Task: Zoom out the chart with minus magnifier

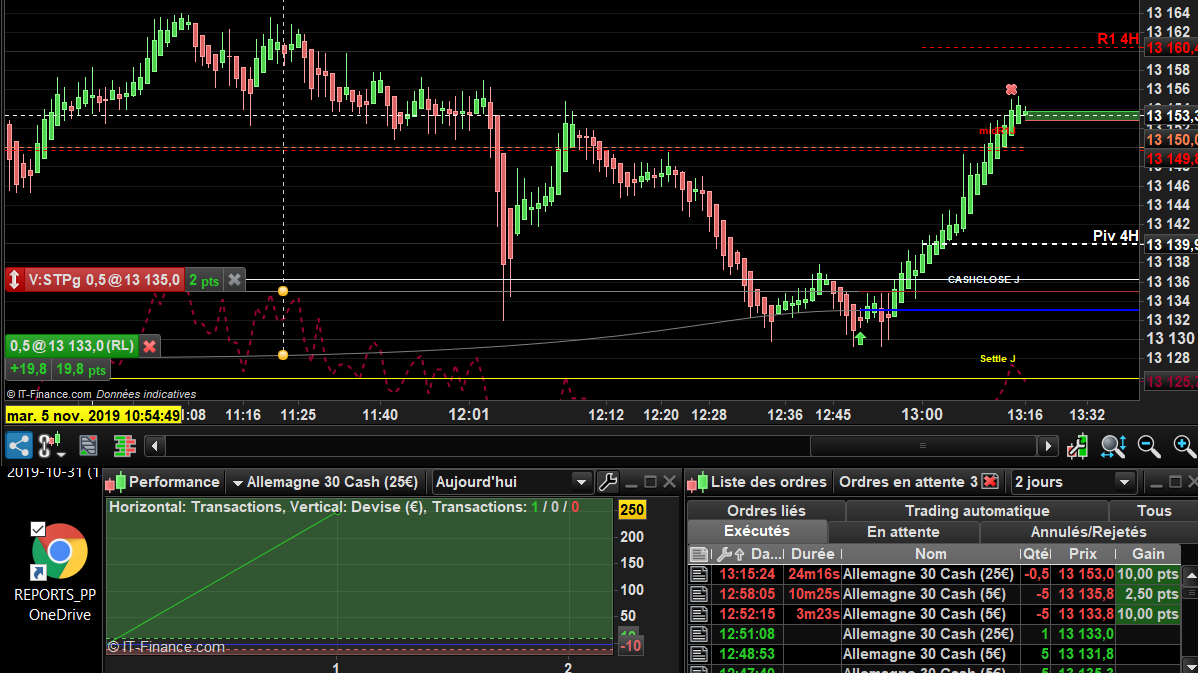Action: coord(1149,446)
